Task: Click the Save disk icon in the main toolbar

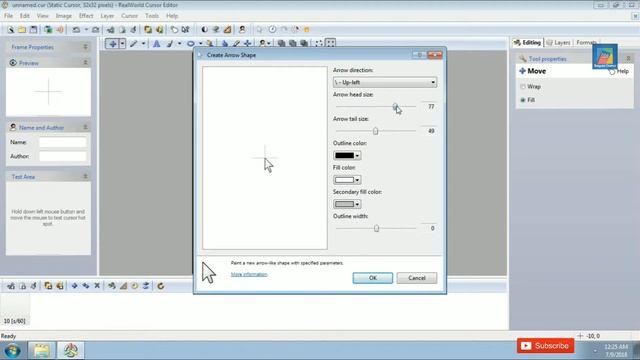Action: click(x=33, y=29)
